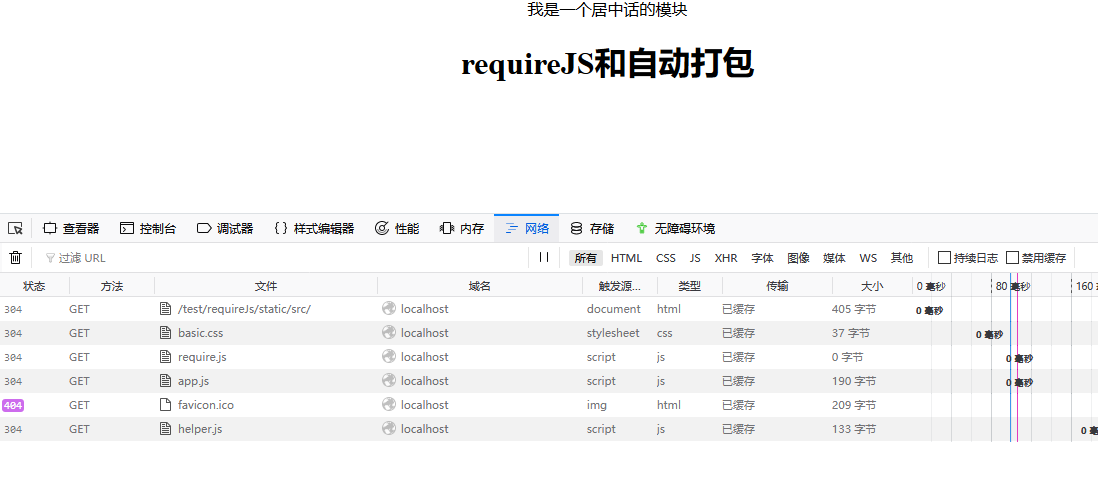Select the basic.css request row
Viewport: 1098px width, 477px height.
[549, 333]
